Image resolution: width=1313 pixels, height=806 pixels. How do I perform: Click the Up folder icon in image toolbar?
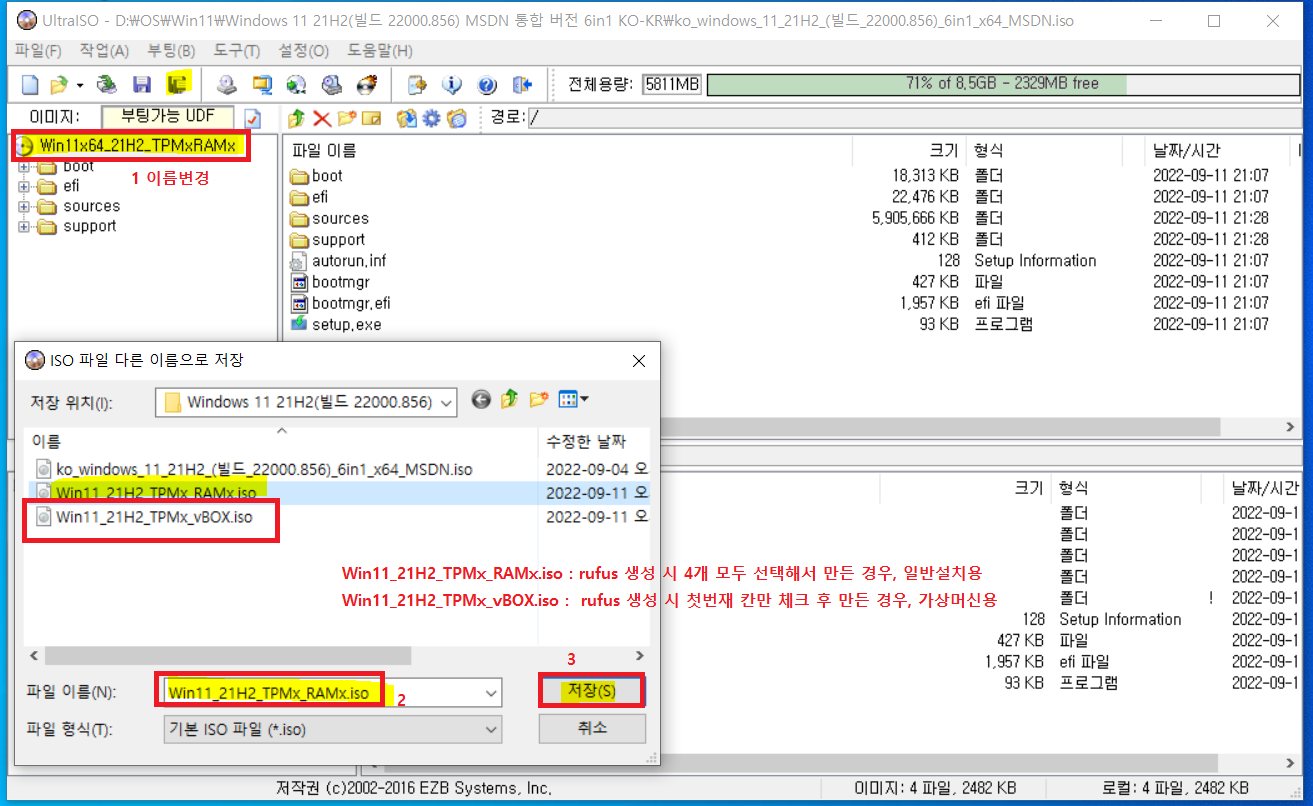tap(296, 118)
